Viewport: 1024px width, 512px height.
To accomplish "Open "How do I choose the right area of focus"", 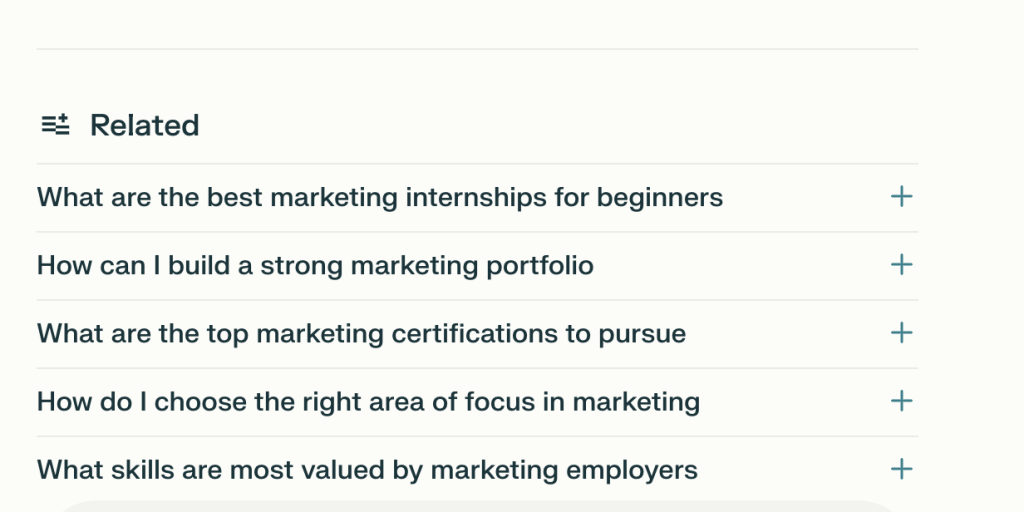I will (368, 401).
